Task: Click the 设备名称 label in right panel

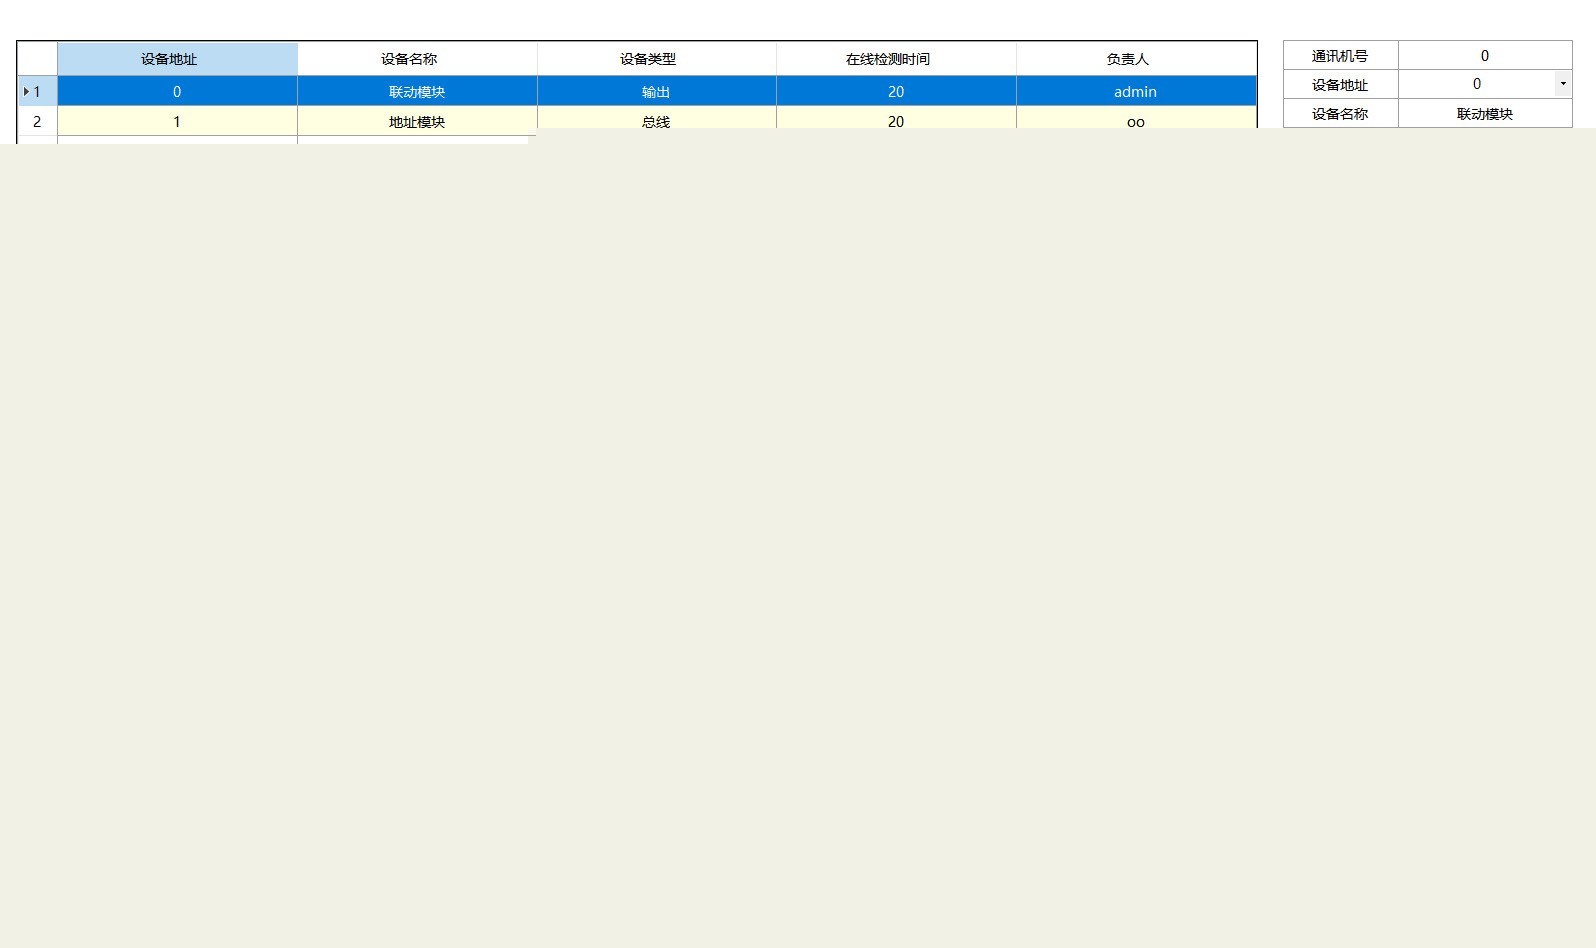Action: pyautogui.click(x=1340, y=114)
